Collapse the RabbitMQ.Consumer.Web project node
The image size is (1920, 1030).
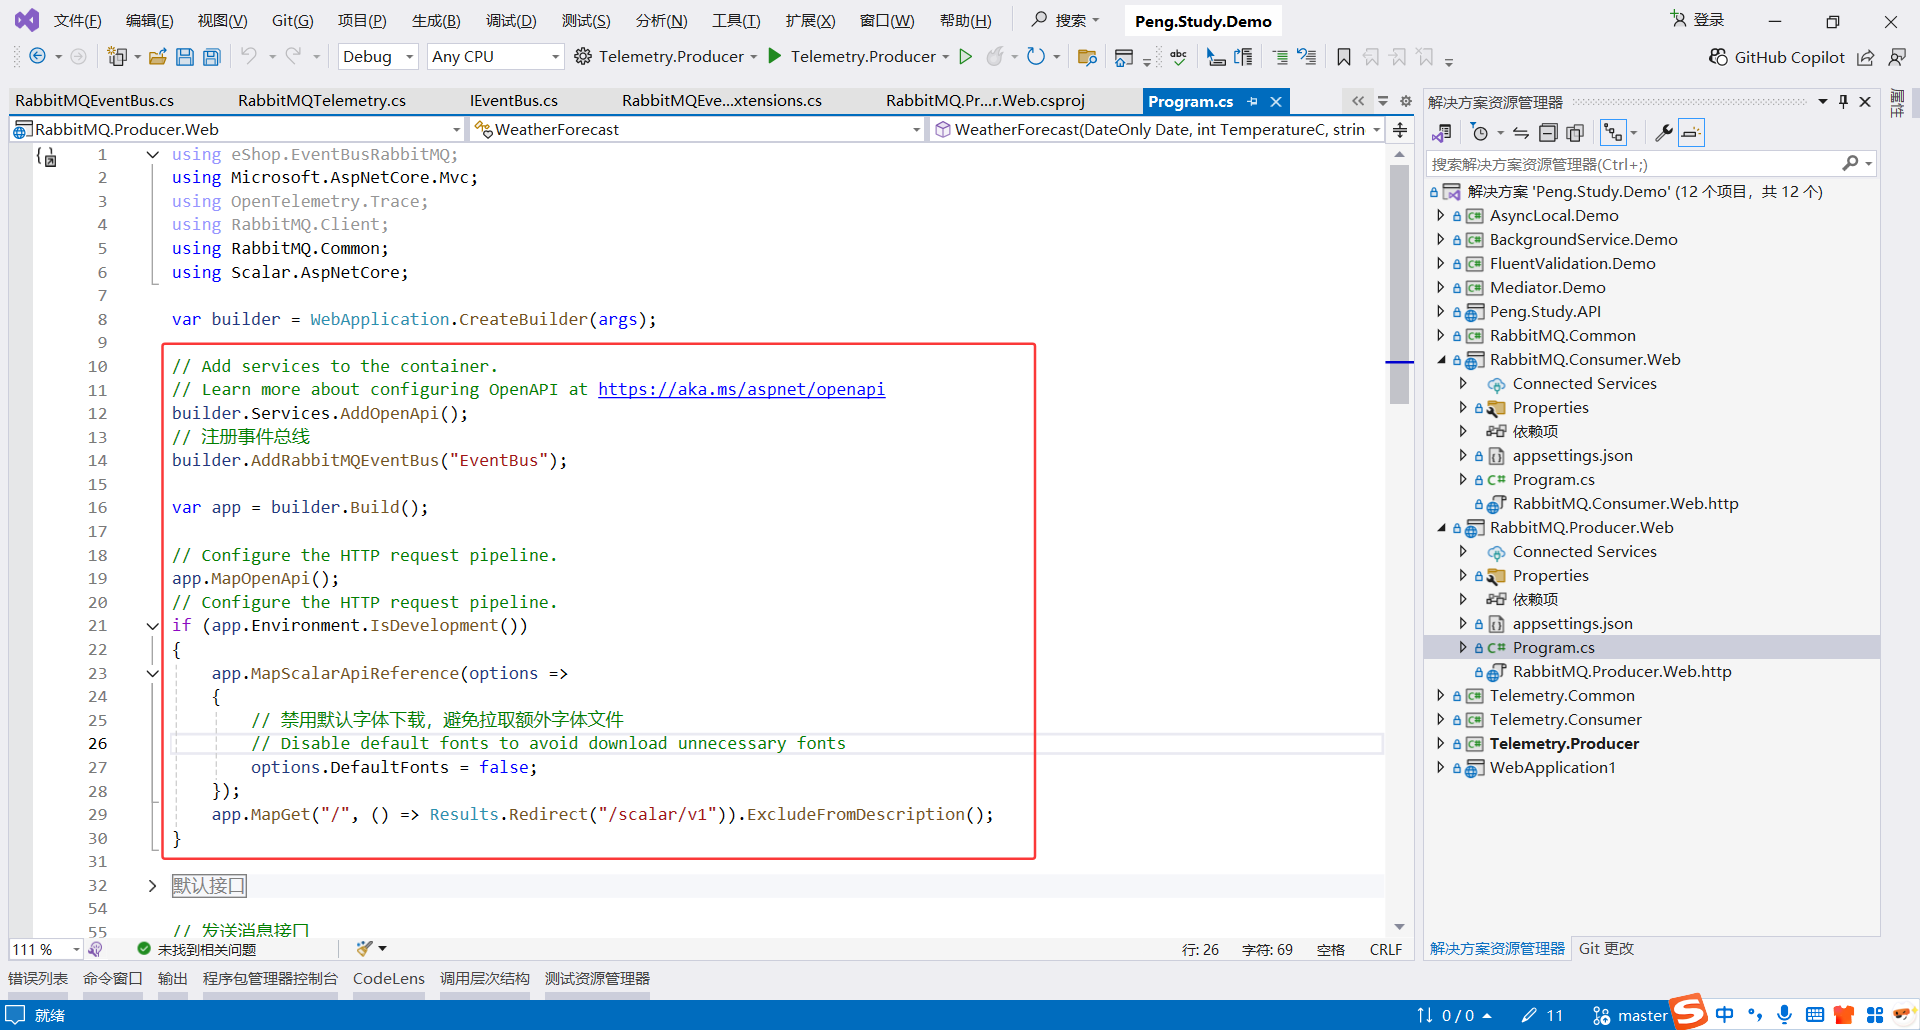[x=1441, y=360]
